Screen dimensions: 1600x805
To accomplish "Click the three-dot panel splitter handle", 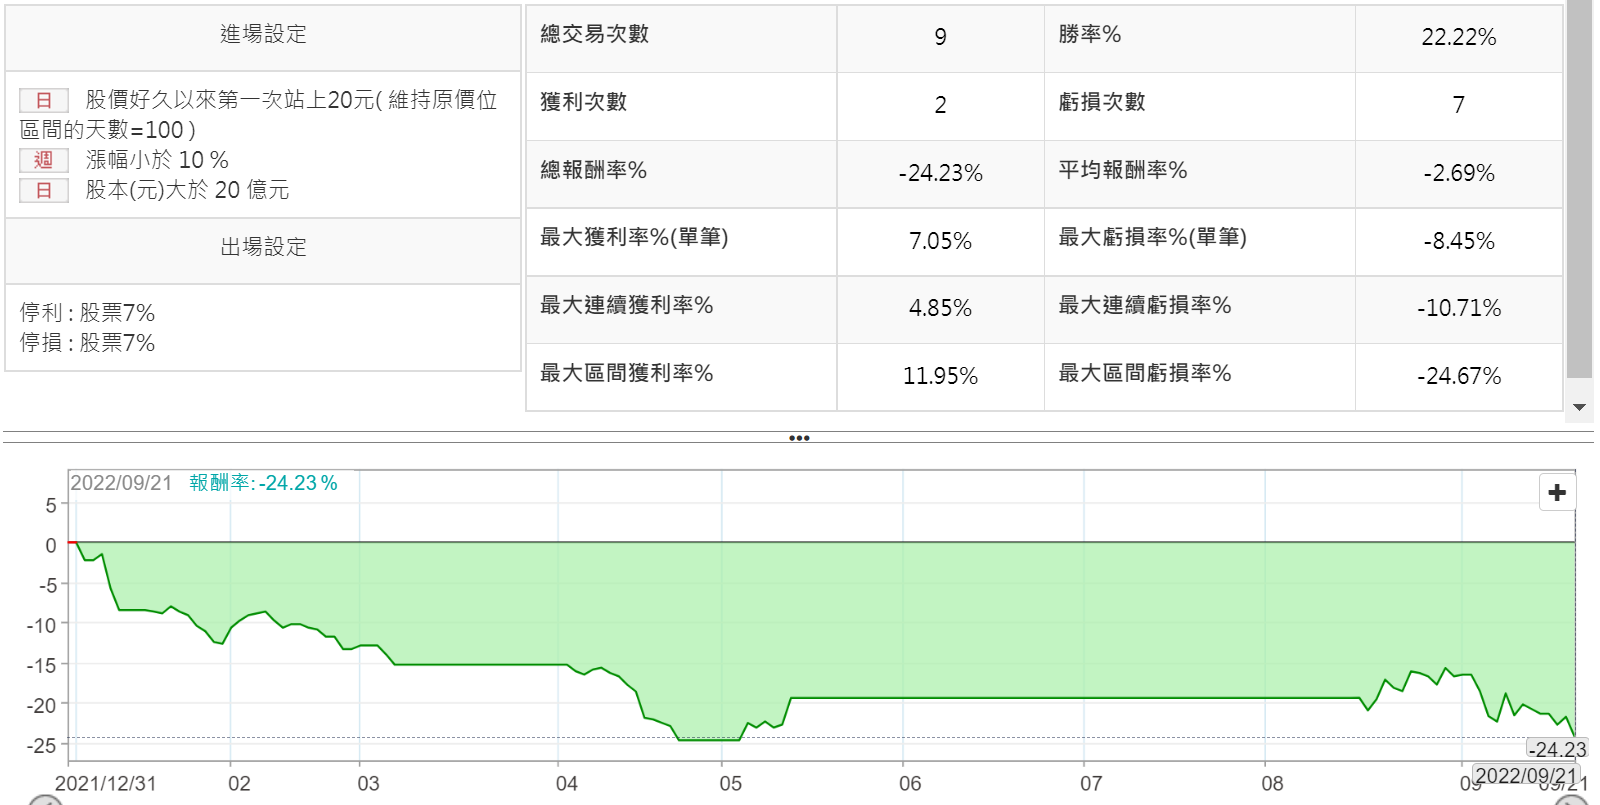I will (x=799, y=438).
